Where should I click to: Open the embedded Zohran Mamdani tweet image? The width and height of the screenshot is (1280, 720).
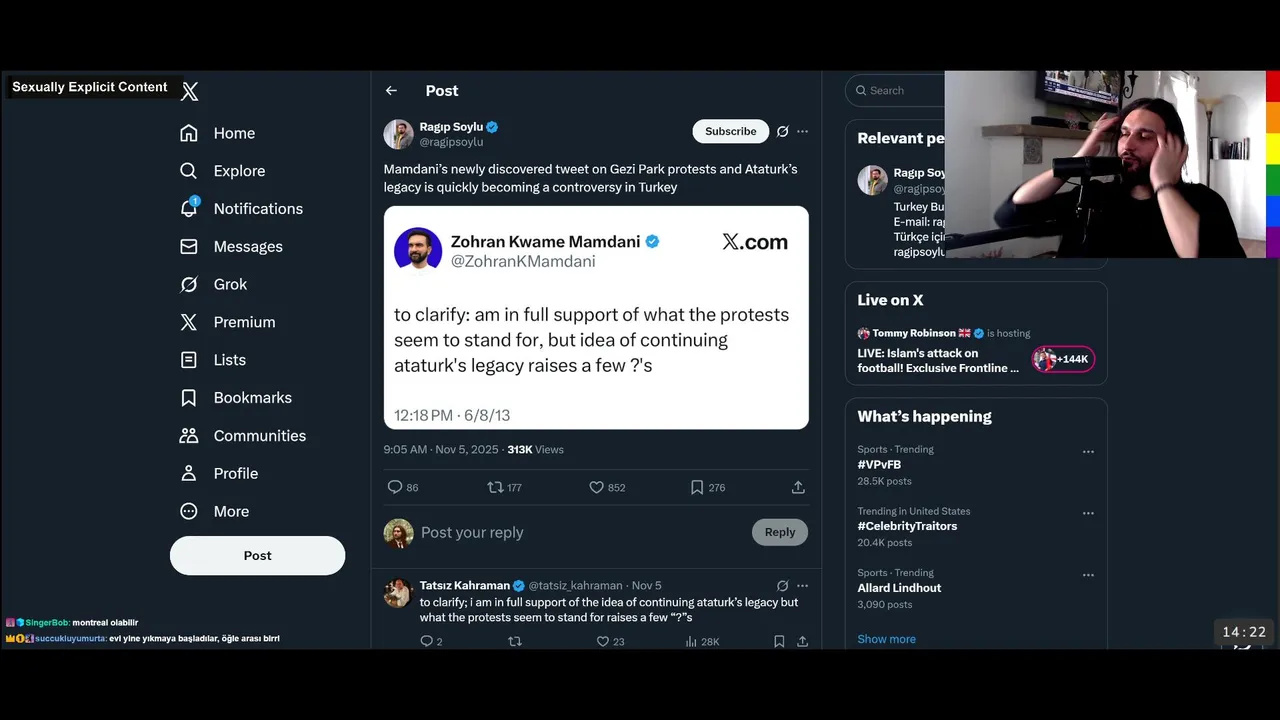(596, 317)
